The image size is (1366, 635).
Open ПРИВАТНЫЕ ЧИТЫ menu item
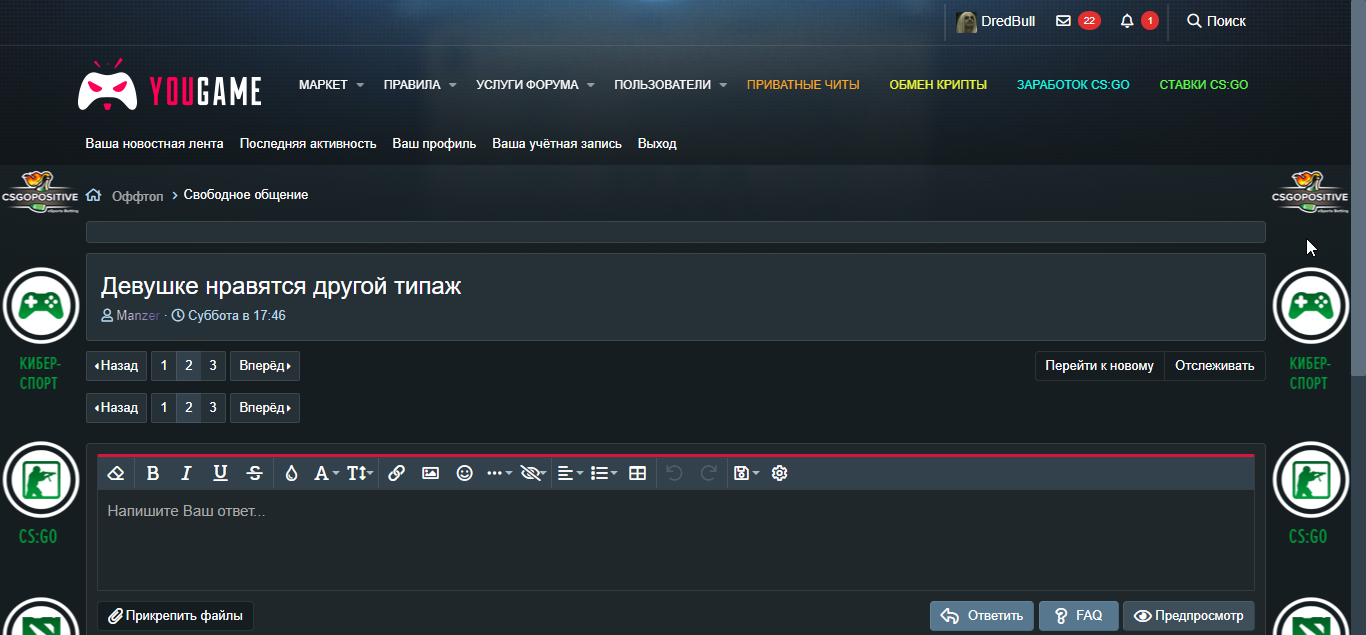pos(803,85)
